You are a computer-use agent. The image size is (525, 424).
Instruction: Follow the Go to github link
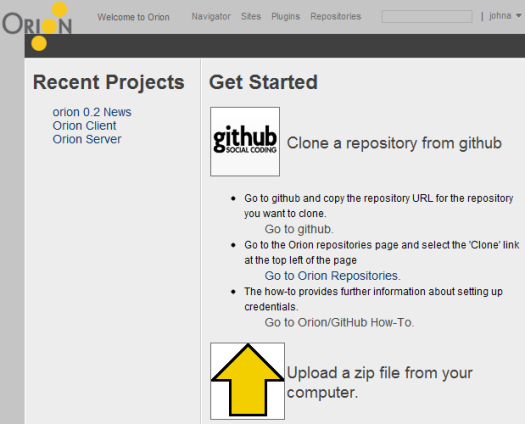click(x=299, y=229)
